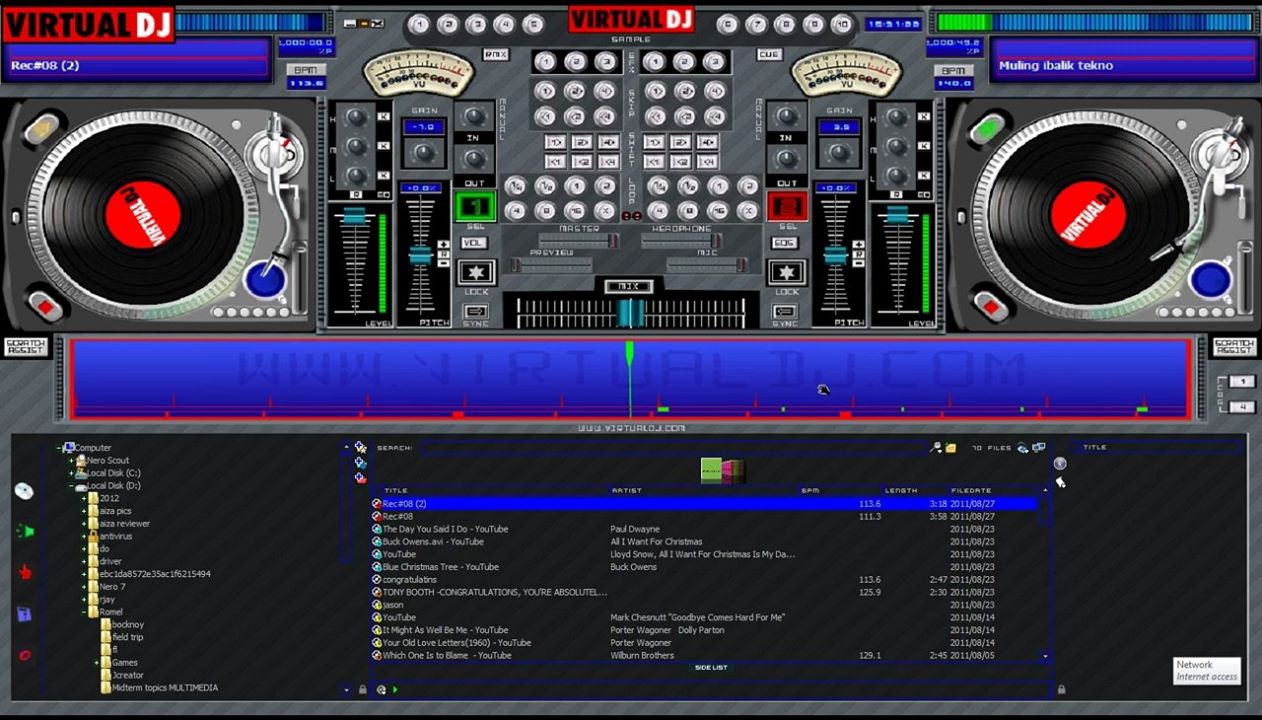Expand the aiza pics folder

pos(84,511)
